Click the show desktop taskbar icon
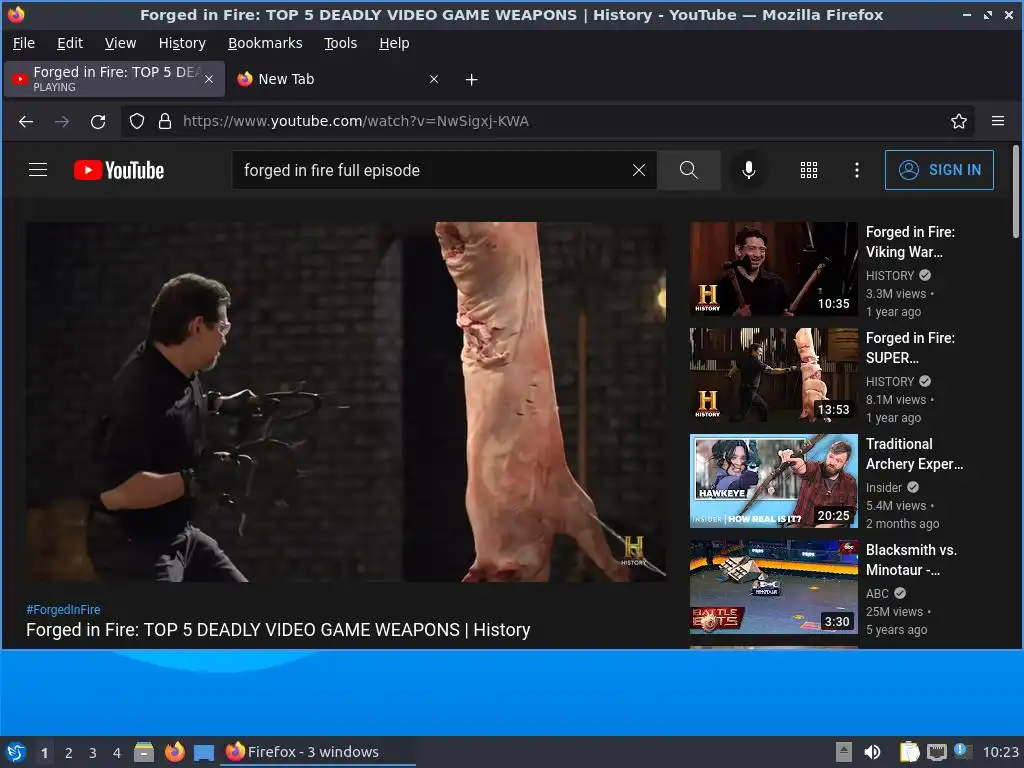The image size is (1024, 768). (x=204, y=753)
